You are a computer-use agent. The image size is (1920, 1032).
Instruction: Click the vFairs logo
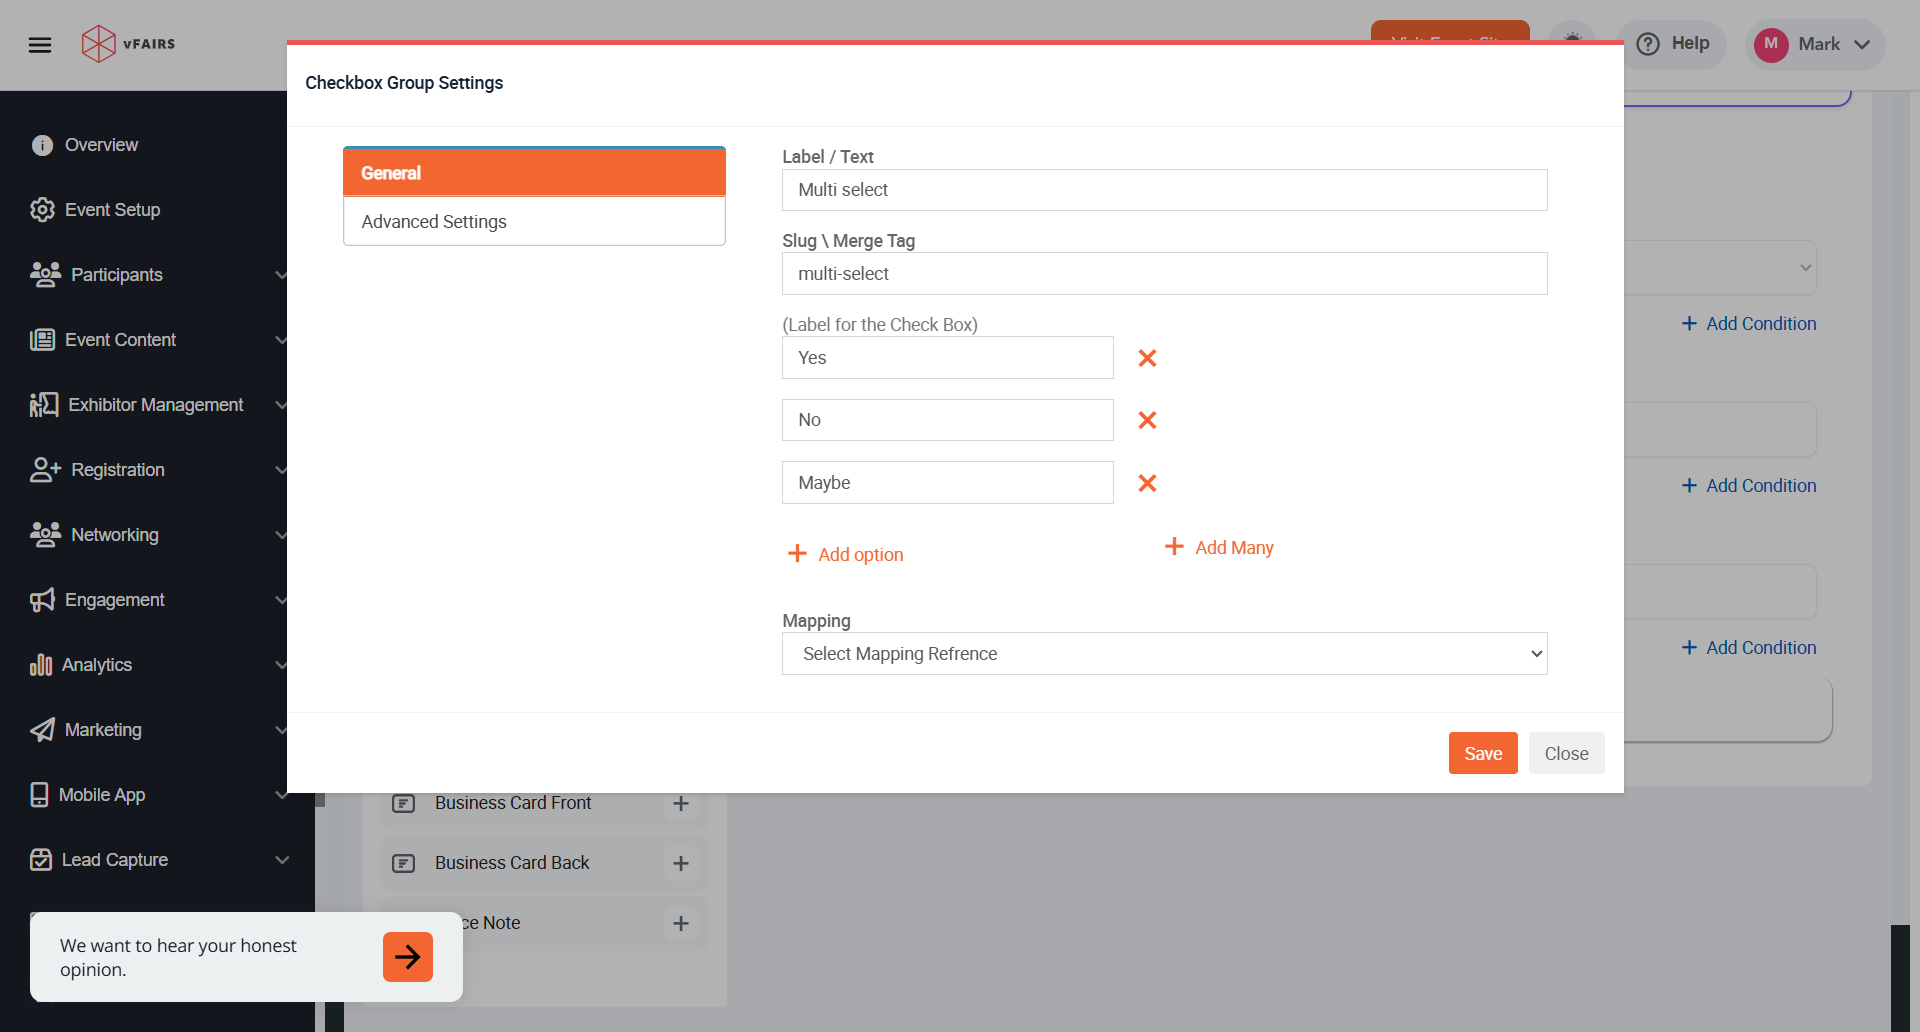tap(128, 44)
